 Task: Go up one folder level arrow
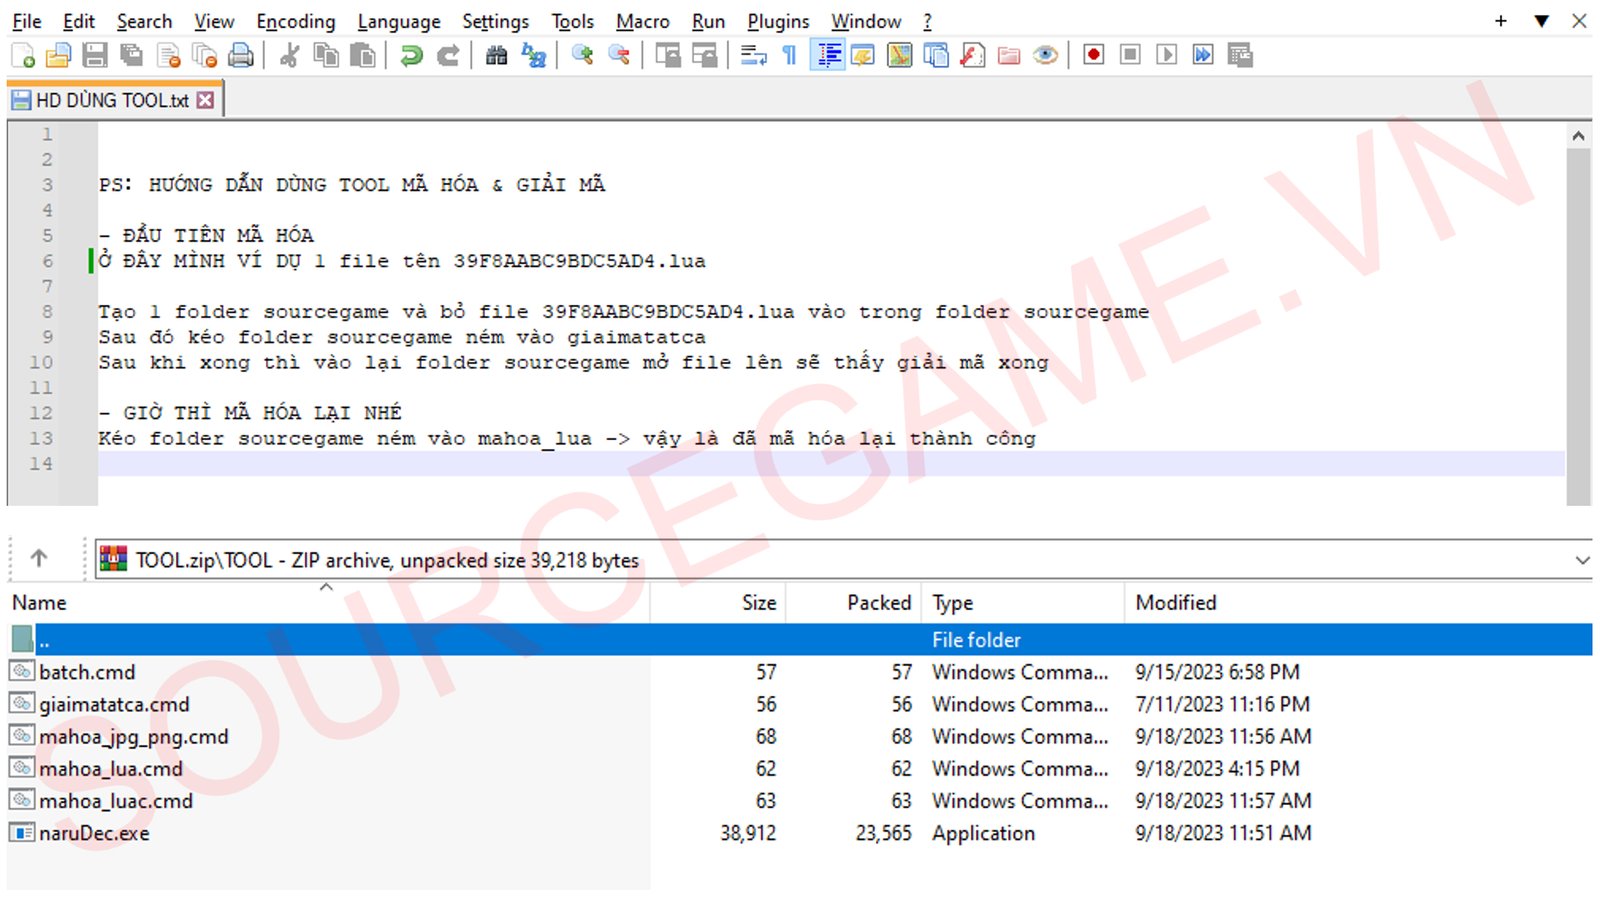pos(39,558)
